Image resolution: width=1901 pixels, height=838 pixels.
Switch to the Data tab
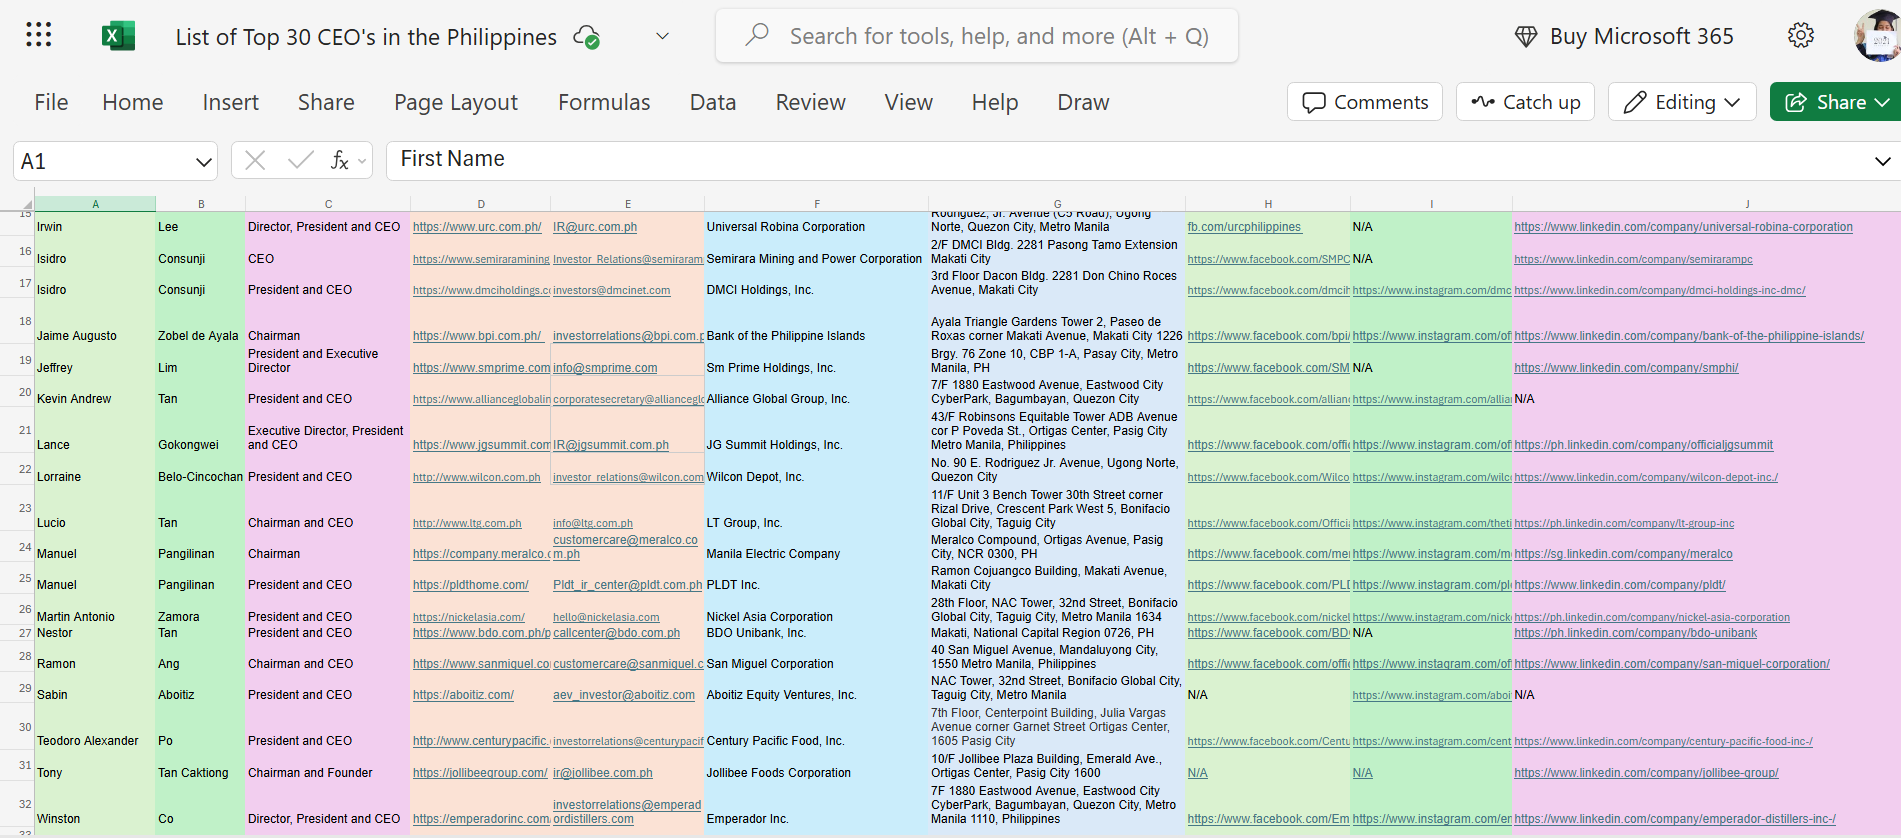(713, 102)
